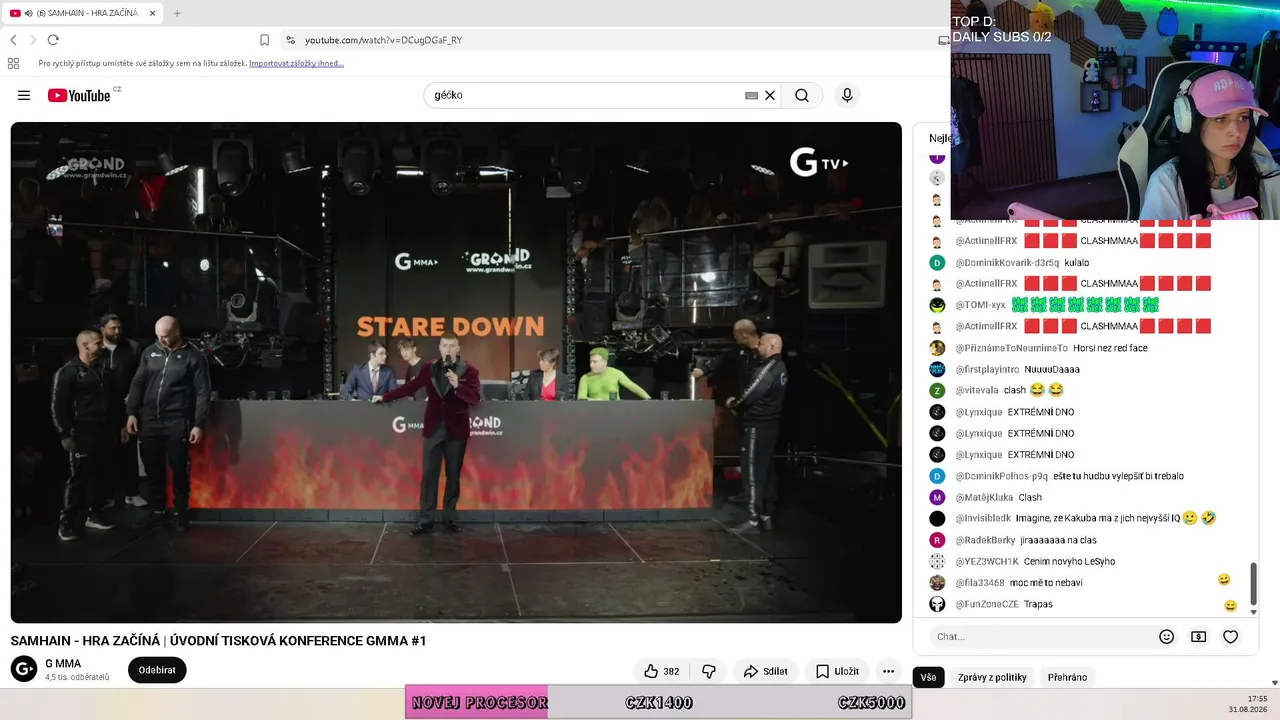The width and height of the screenshot is (1280, 720).
Task: Click the message 'Horsi nez red face'
Action: (x=1110, y=348)
